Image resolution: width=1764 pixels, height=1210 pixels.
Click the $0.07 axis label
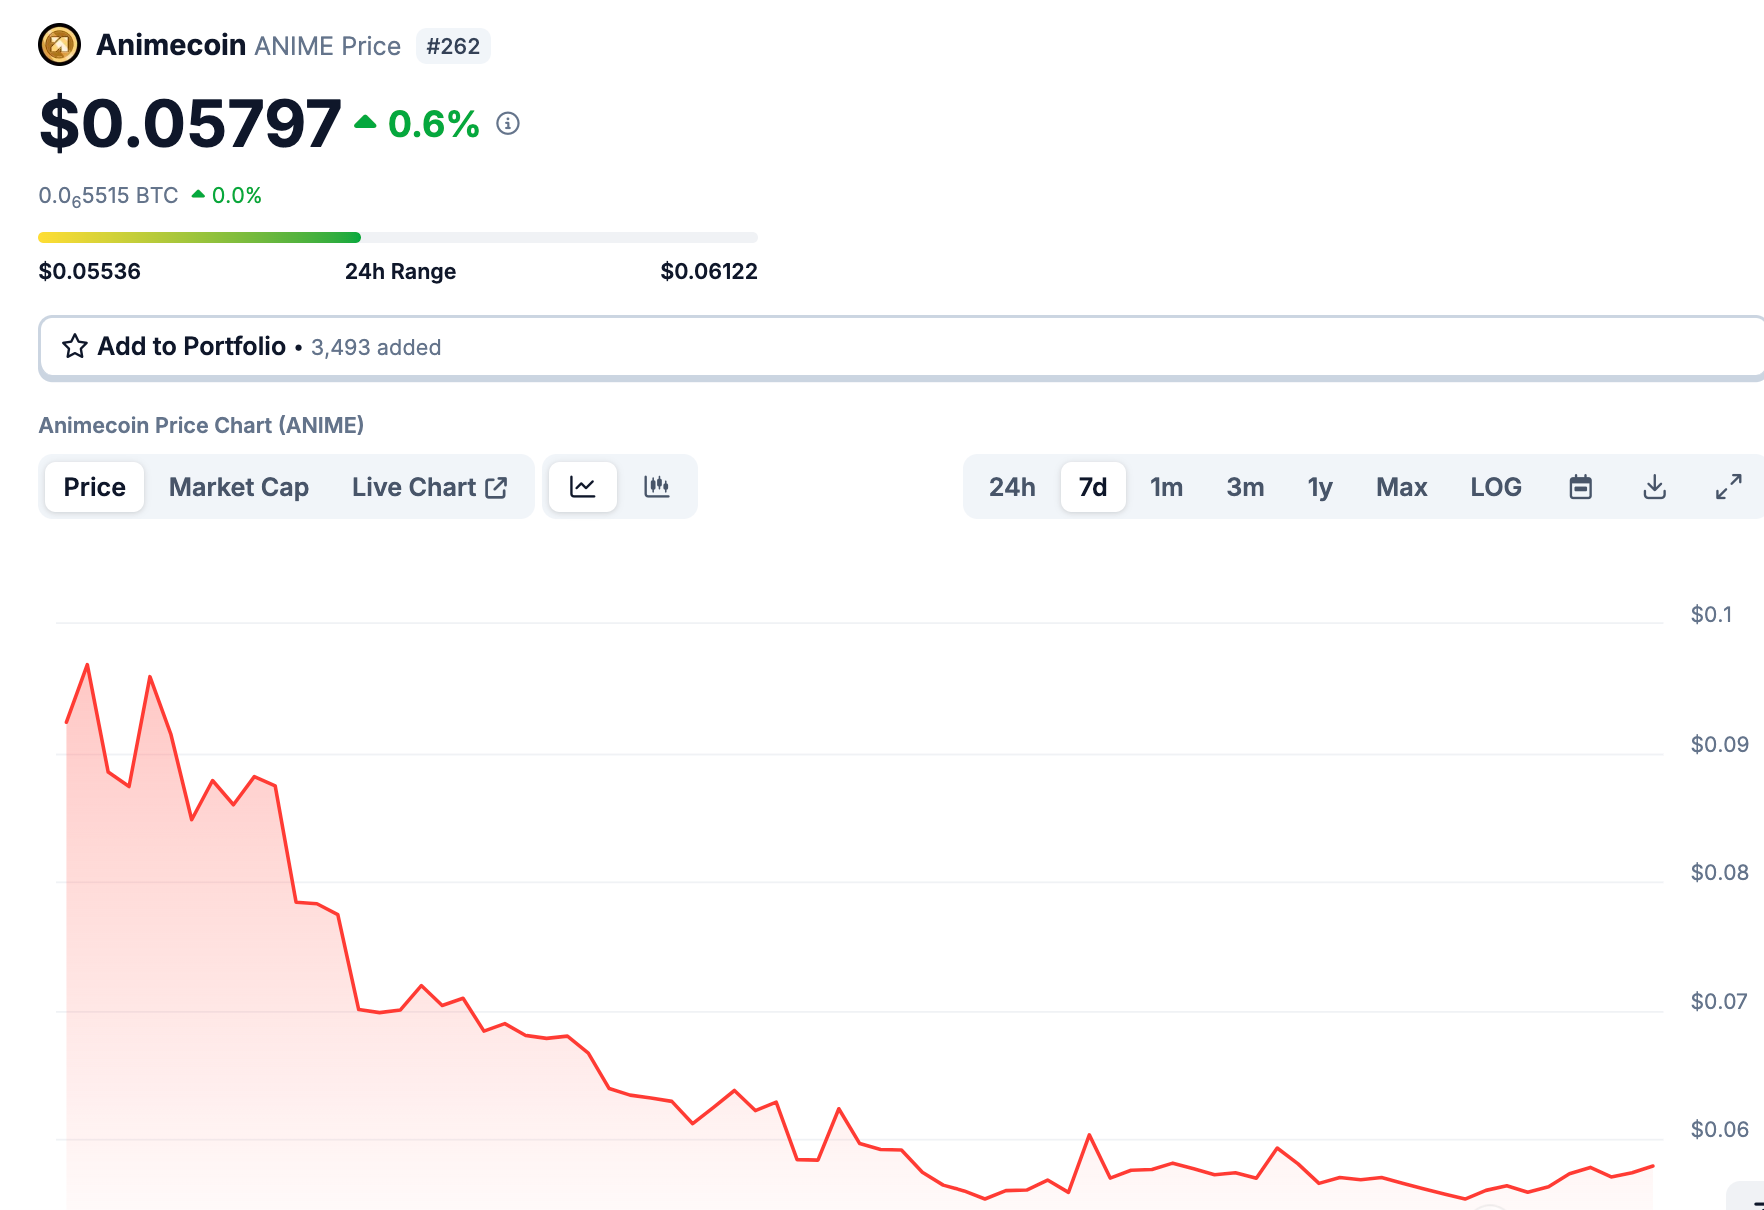(1719, 1001)
